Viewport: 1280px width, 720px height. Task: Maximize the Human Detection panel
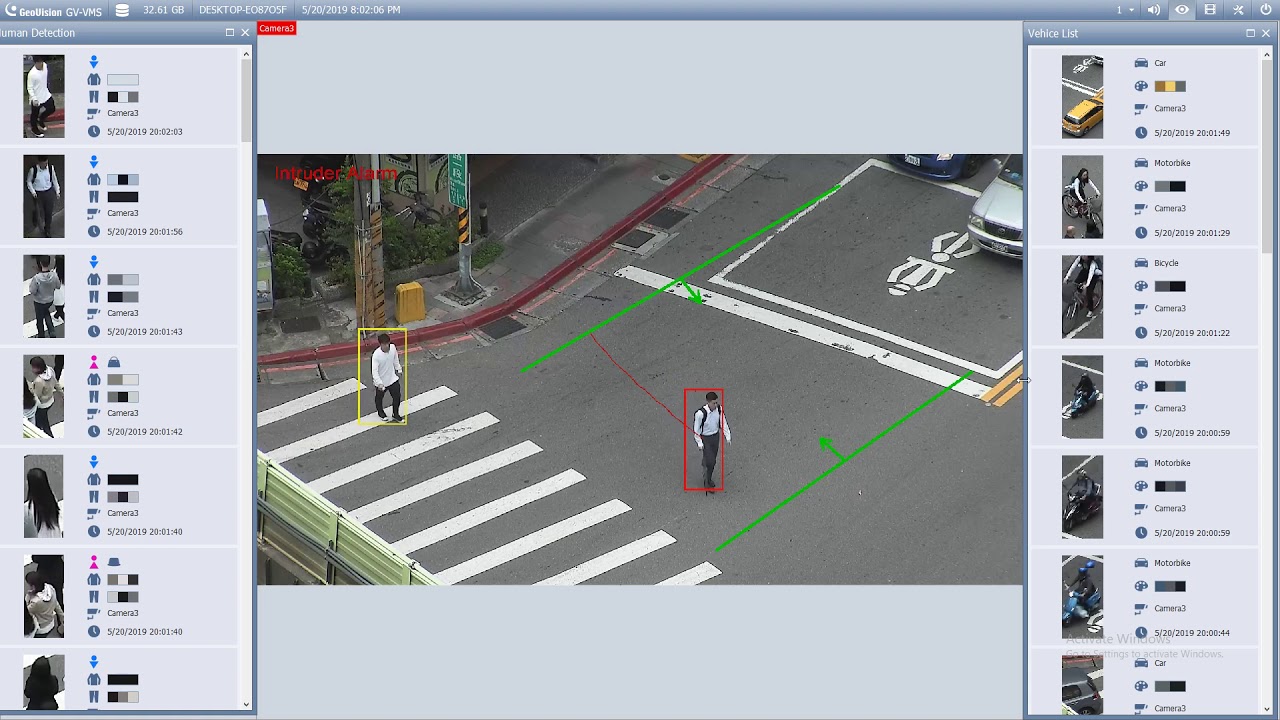[x=230, y=33]
